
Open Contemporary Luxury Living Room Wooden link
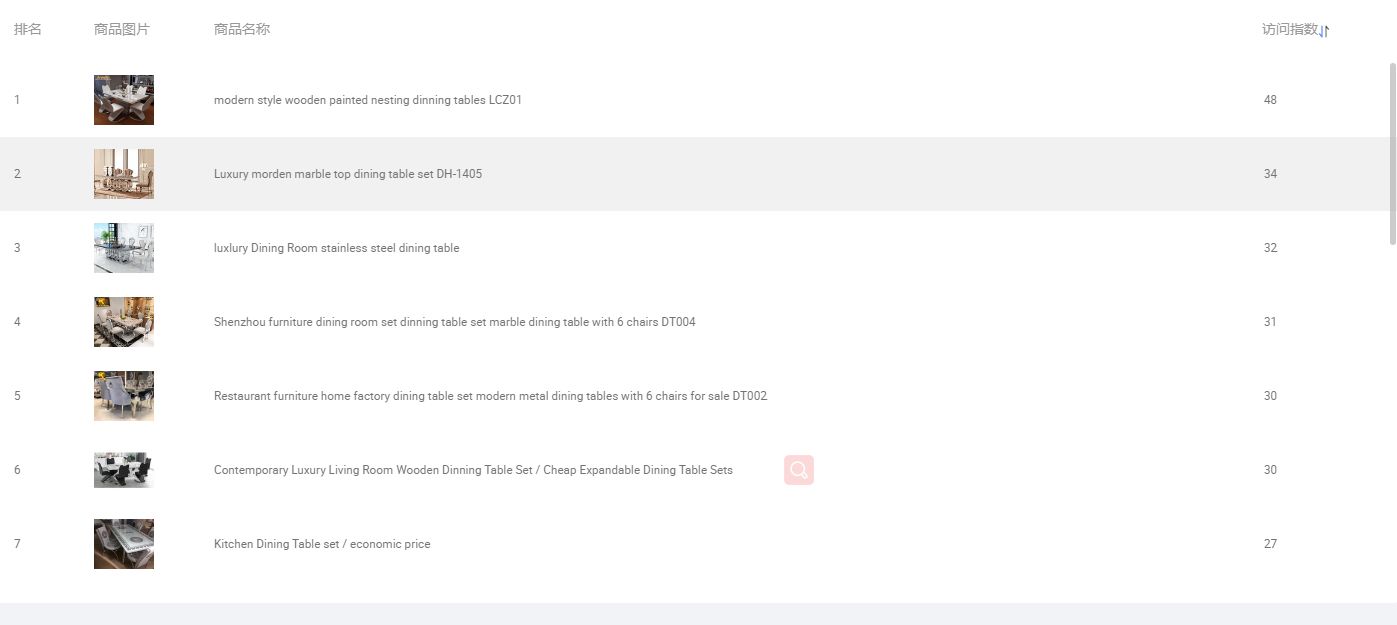473,470
